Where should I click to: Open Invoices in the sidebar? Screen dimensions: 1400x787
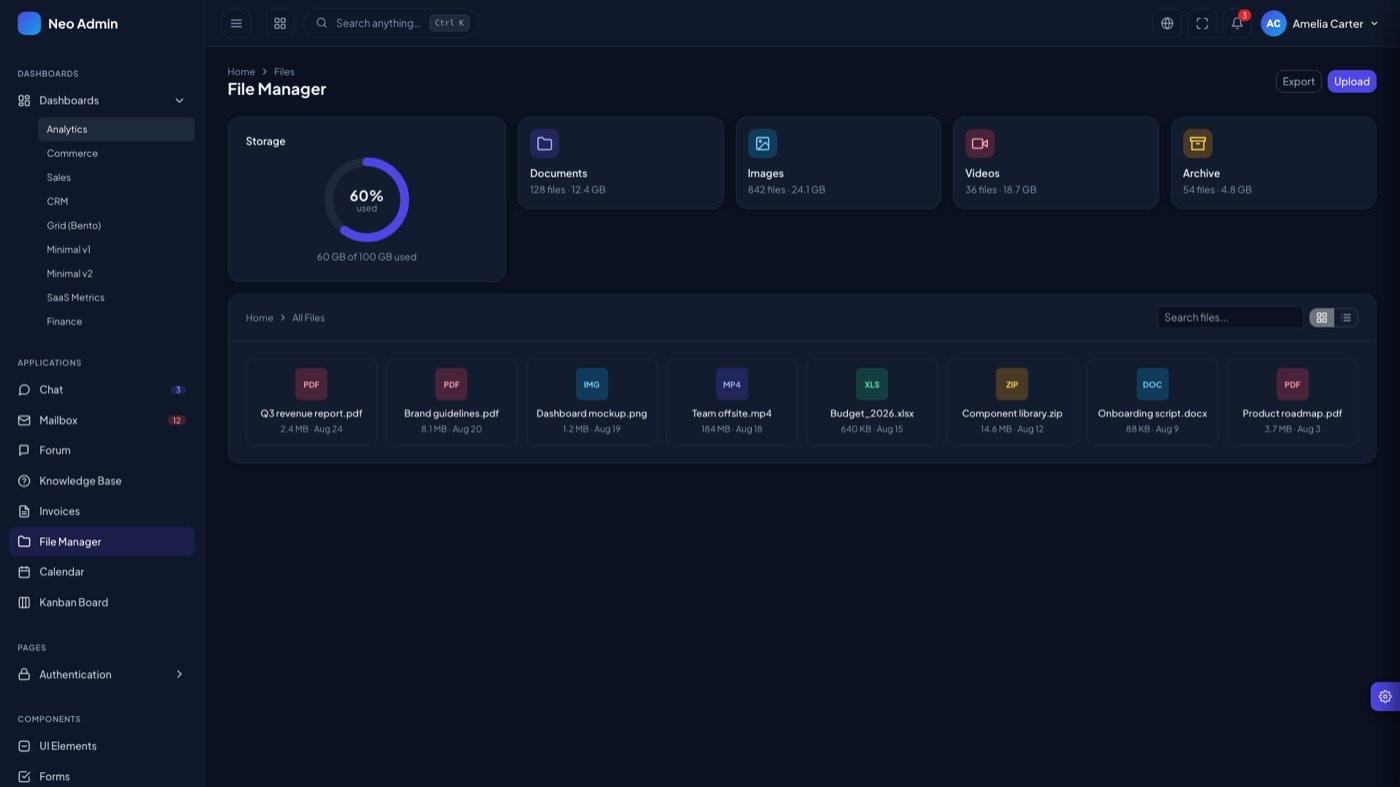(102, 511)
